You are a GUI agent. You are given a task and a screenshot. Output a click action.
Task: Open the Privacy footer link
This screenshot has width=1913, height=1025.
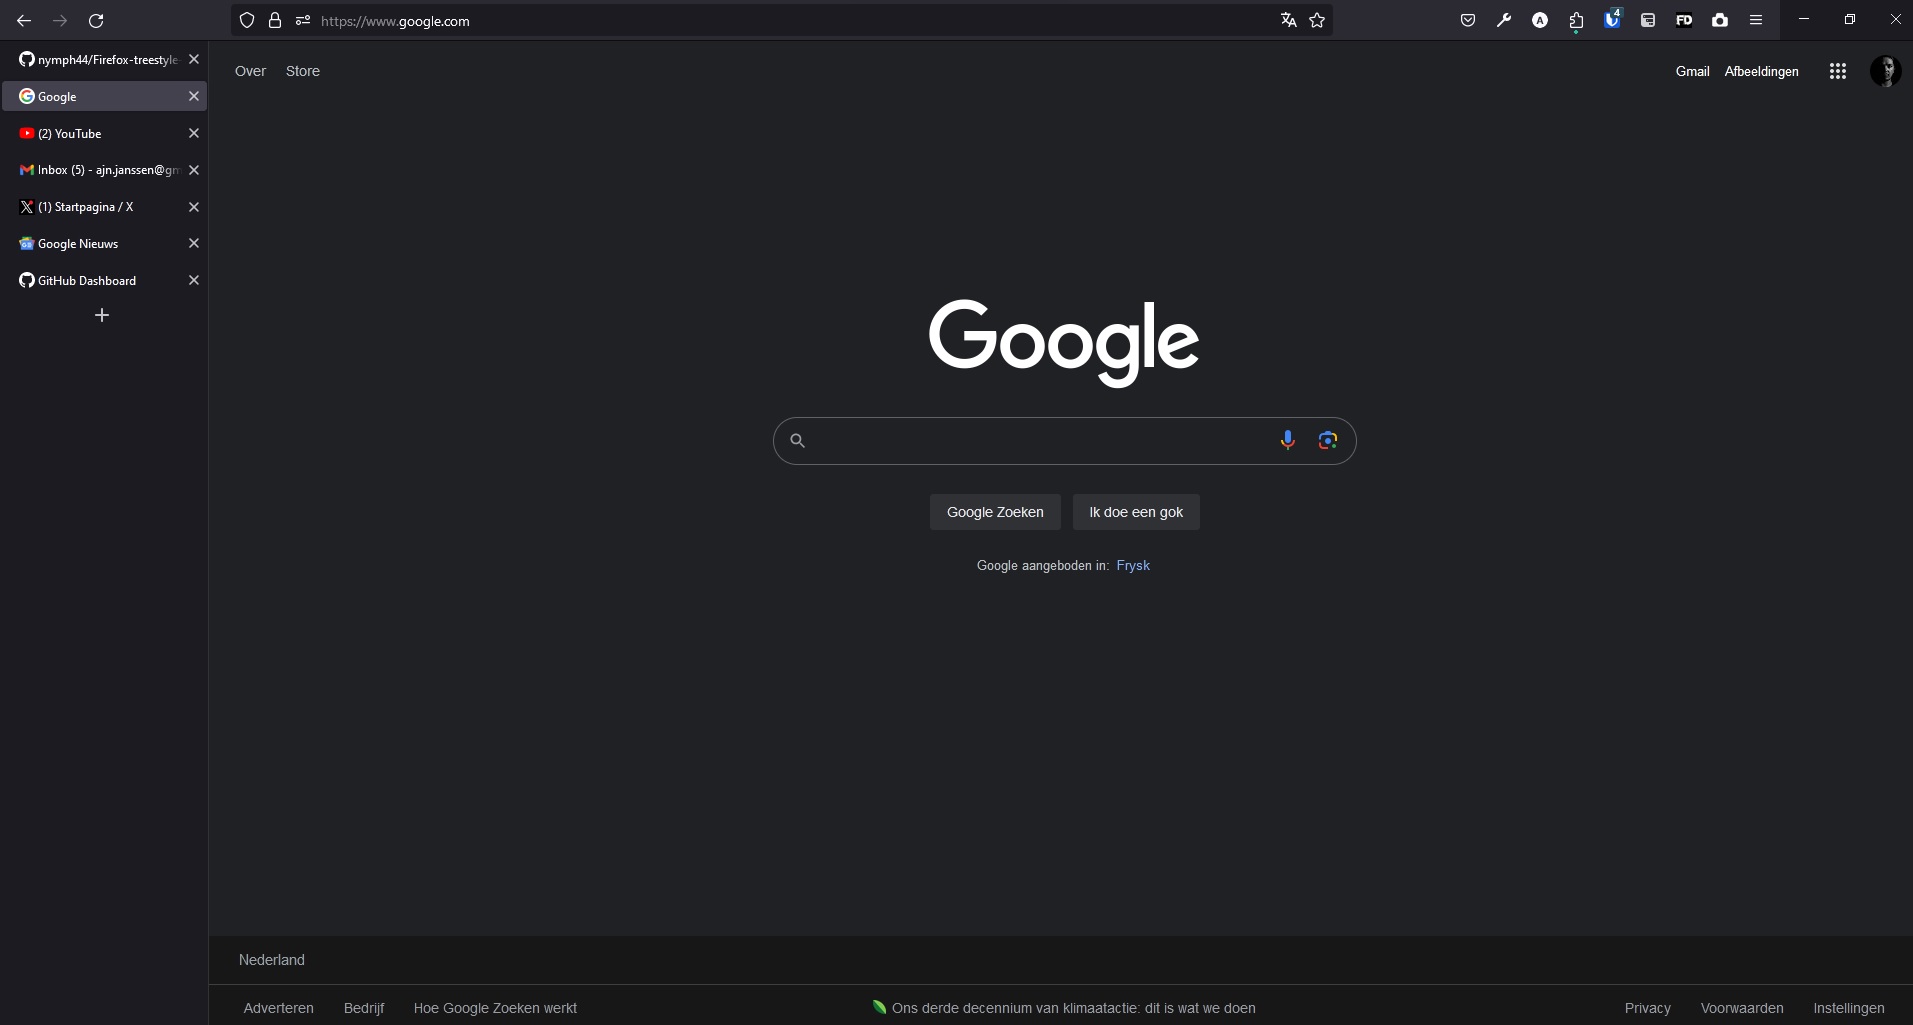[x=1647, y=1008]
